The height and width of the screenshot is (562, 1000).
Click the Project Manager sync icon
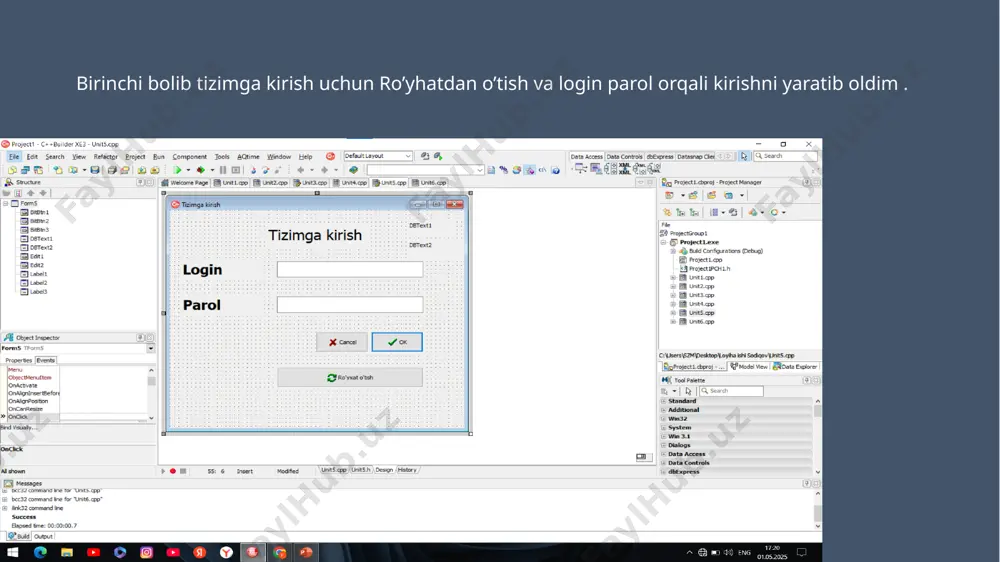[732, 212]
